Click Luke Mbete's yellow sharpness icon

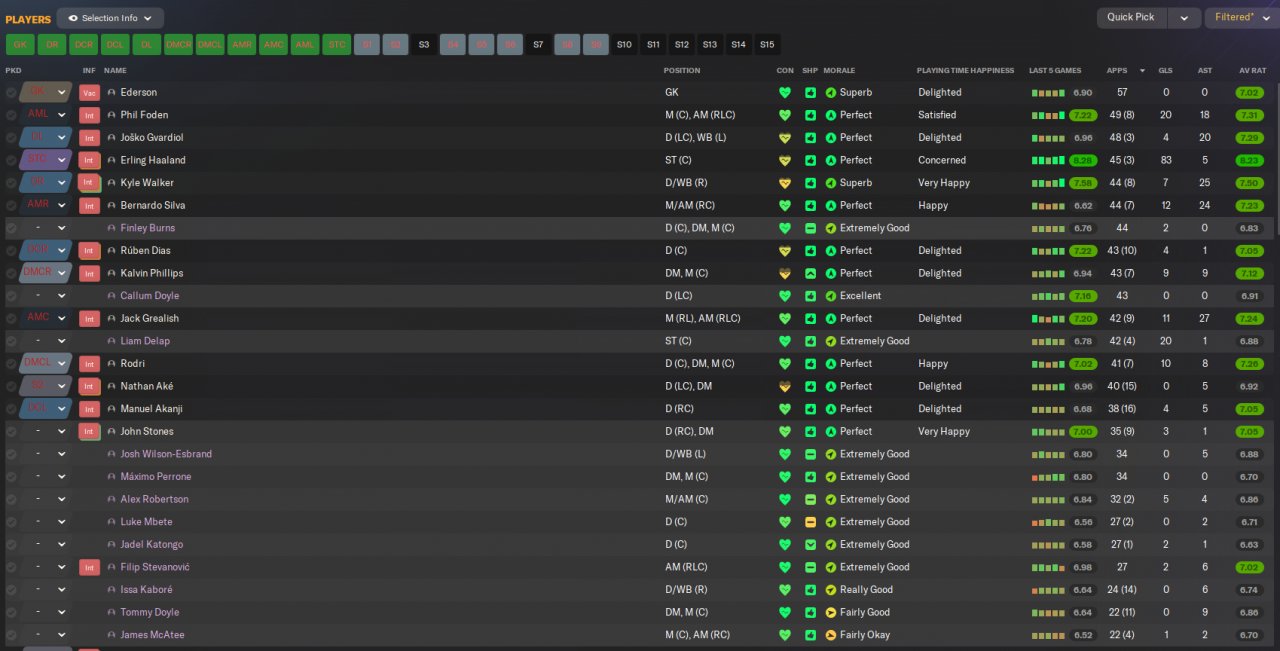(x=810, y=522)
